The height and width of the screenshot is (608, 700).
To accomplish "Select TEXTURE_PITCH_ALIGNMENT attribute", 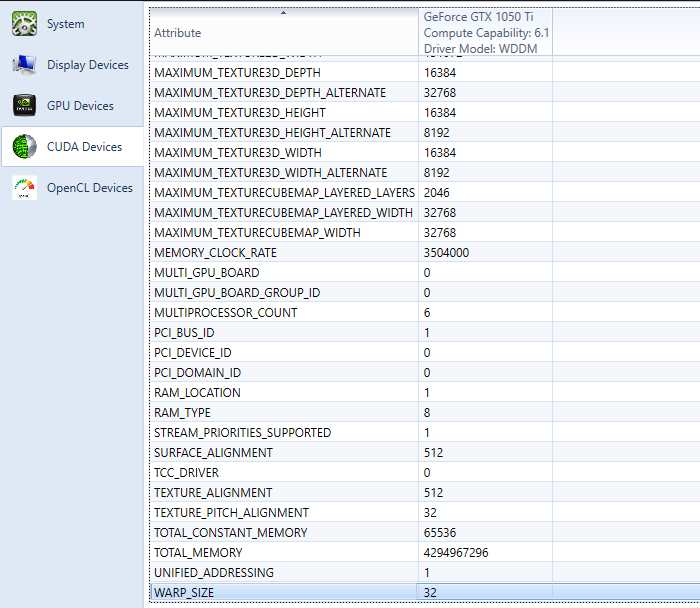I will [231, 513].
